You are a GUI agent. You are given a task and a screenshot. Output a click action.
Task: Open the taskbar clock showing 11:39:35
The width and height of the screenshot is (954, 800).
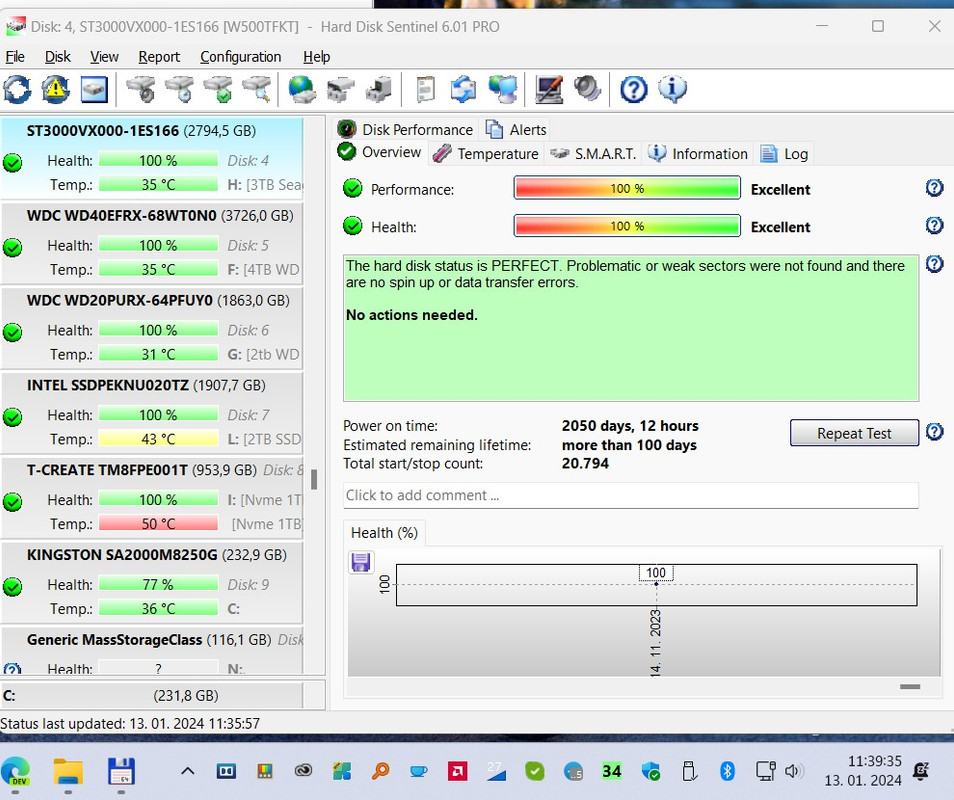coord(863,770)
